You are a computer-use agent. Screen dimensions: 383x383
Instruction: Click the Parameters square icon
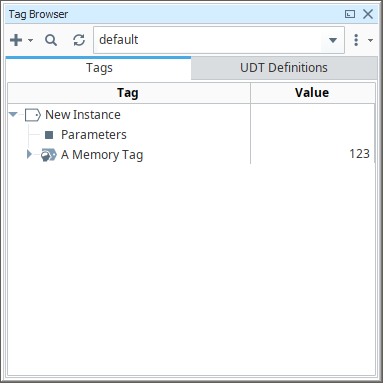click(x=49, y=135)
